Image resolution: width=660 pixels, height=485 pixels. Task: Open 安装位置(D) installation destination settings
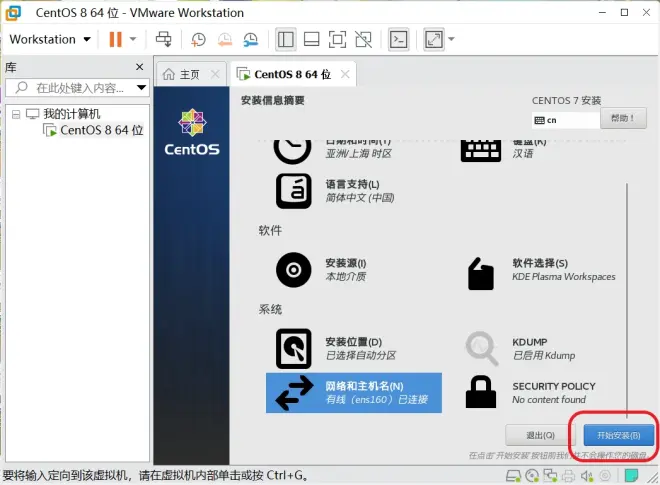pyautogui.click(x=361, y=349)
